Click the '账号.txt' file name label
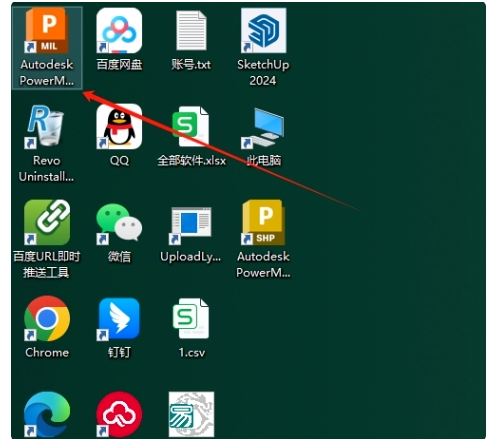The height and width of the screenshot is (444, 487). pyautogui.click(x=191, y=64)
